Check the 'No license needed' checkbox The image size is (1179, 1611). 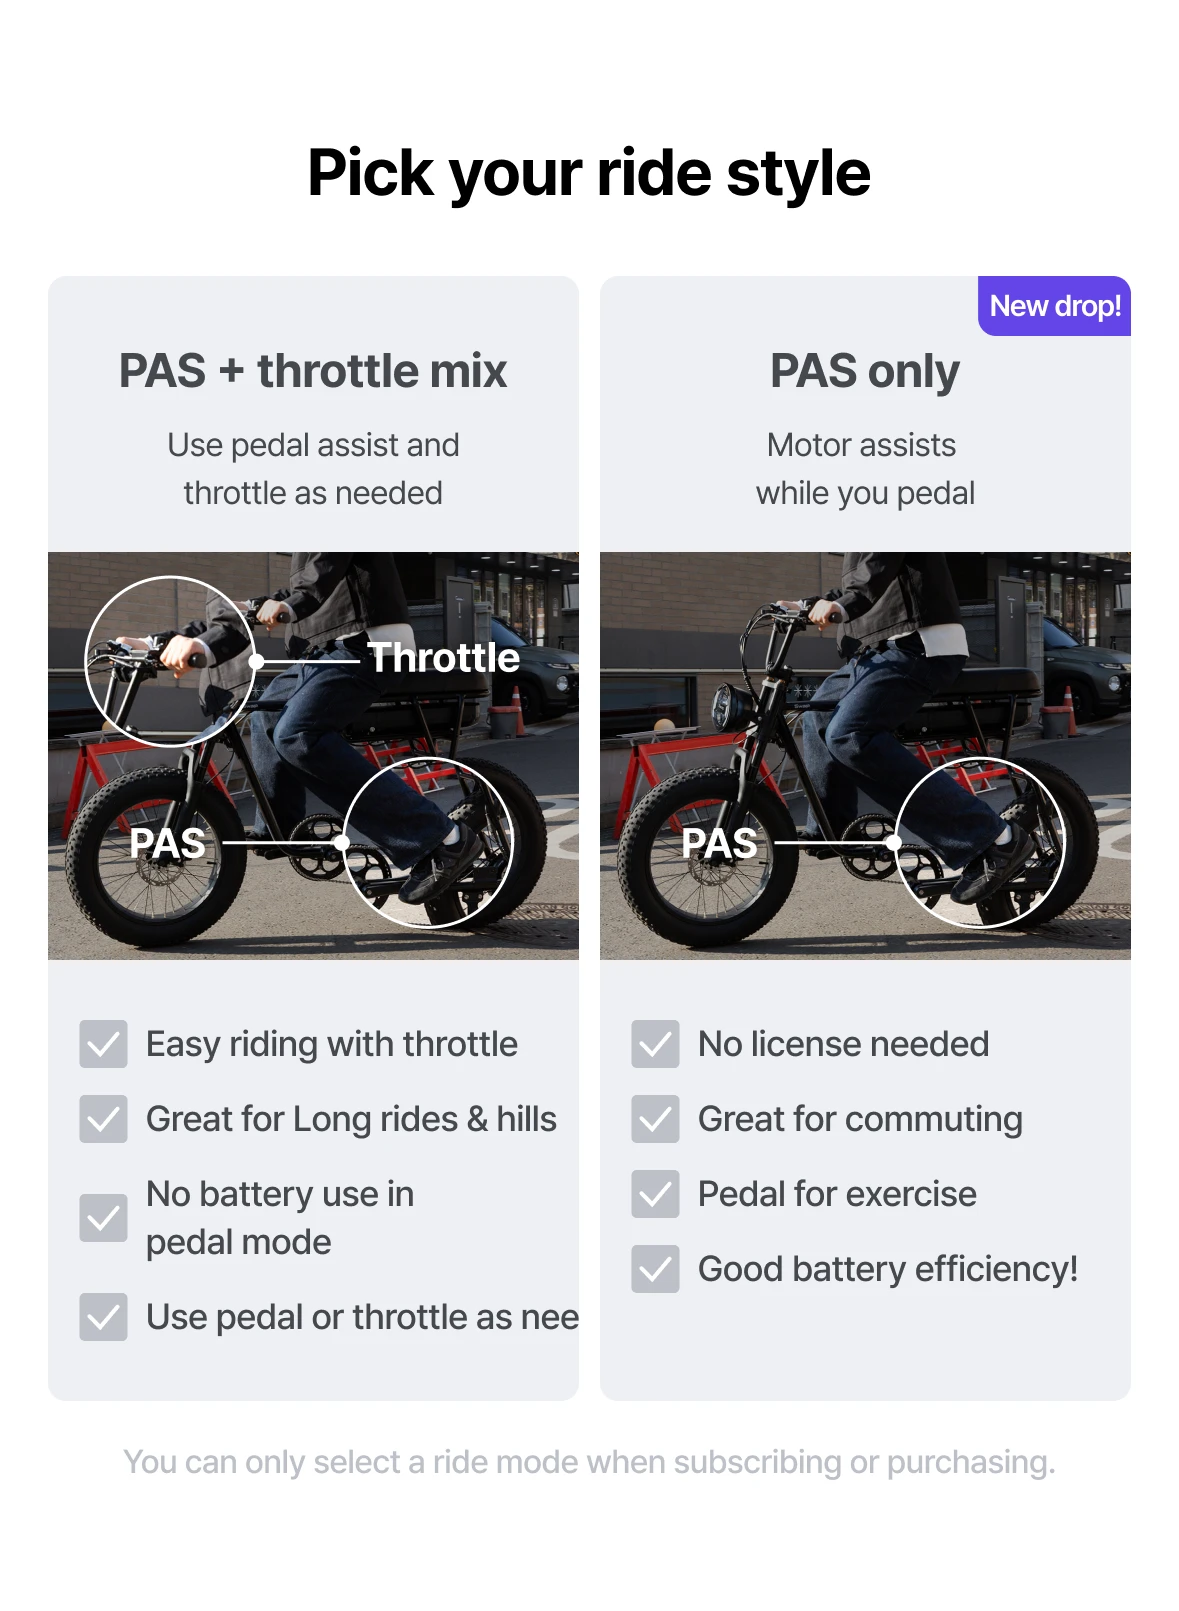[x=655, y=1044]
